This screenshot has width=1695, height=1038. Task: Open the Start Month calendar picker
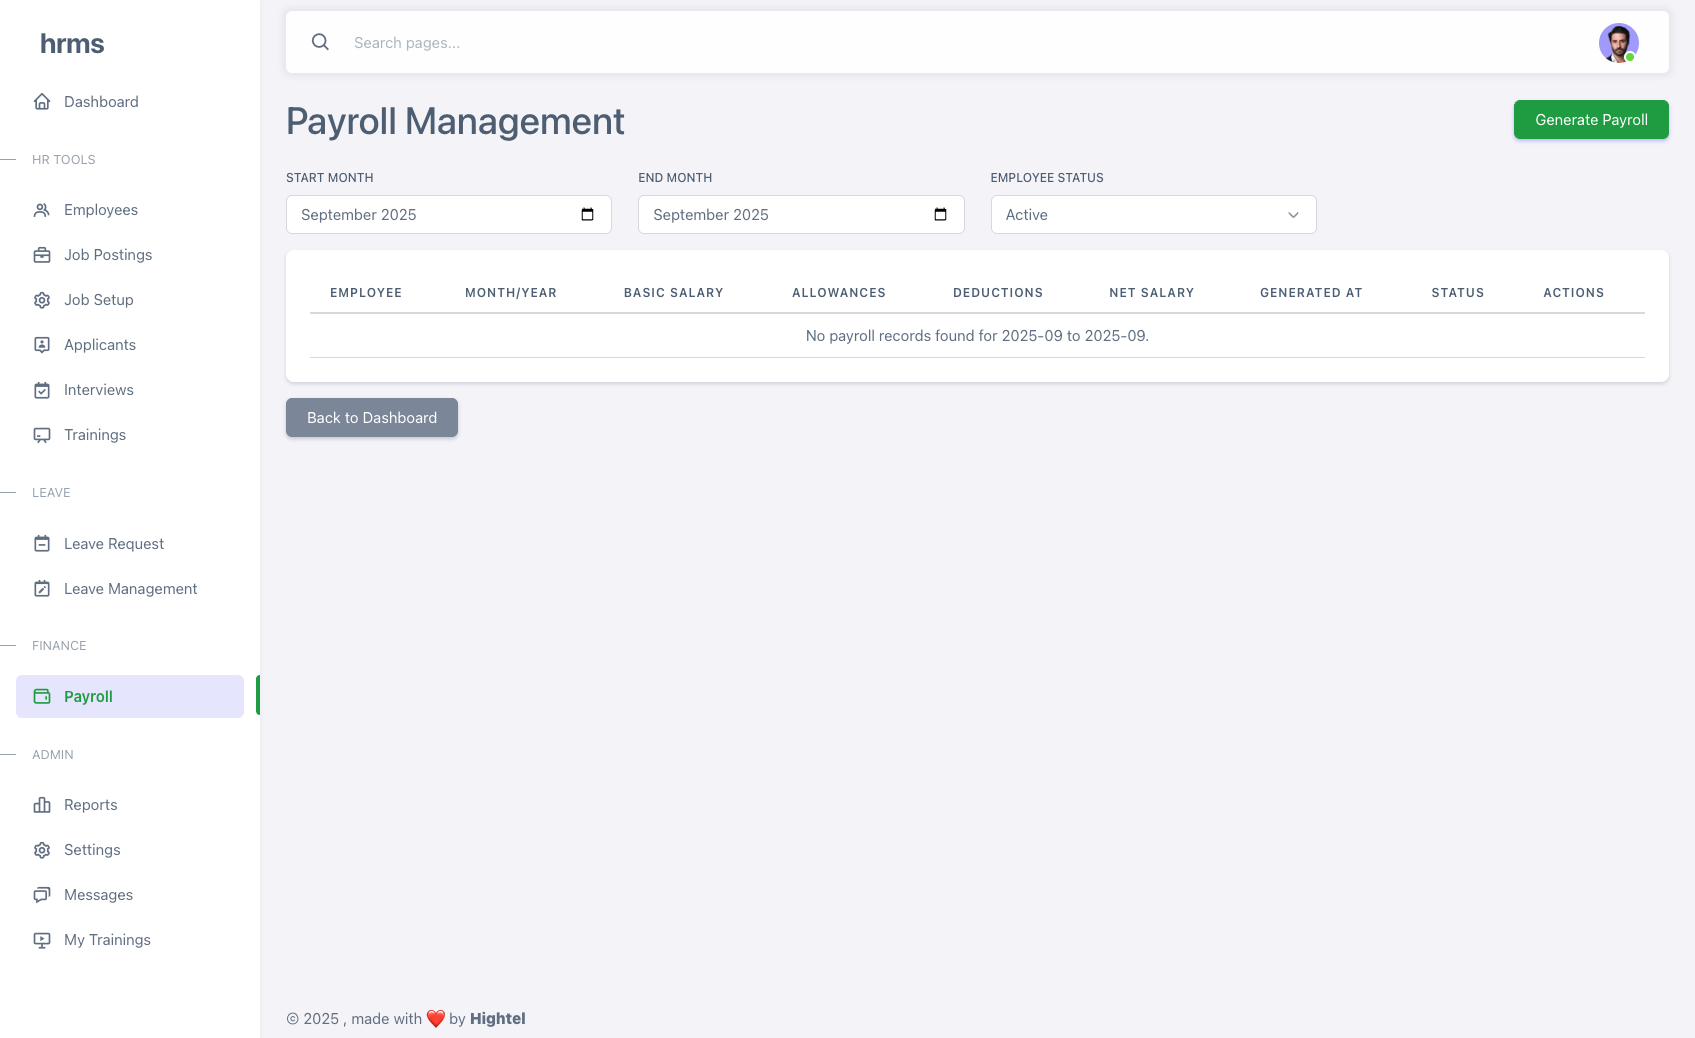tap(587, 215)
